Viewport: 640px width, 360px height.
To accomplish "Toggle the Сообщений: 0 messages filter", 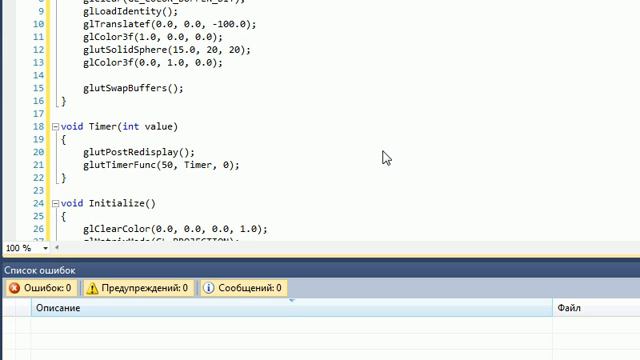I will coord(244,288).
